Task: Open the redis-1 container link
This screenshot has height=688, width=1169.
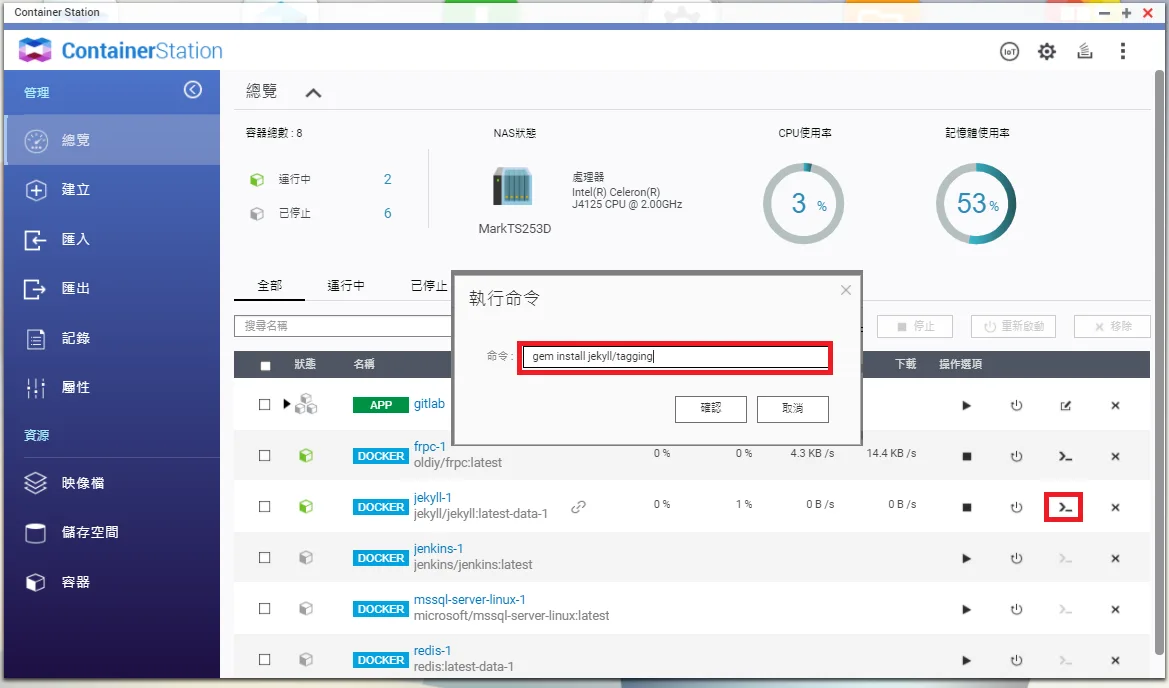Action: [432, 651]
